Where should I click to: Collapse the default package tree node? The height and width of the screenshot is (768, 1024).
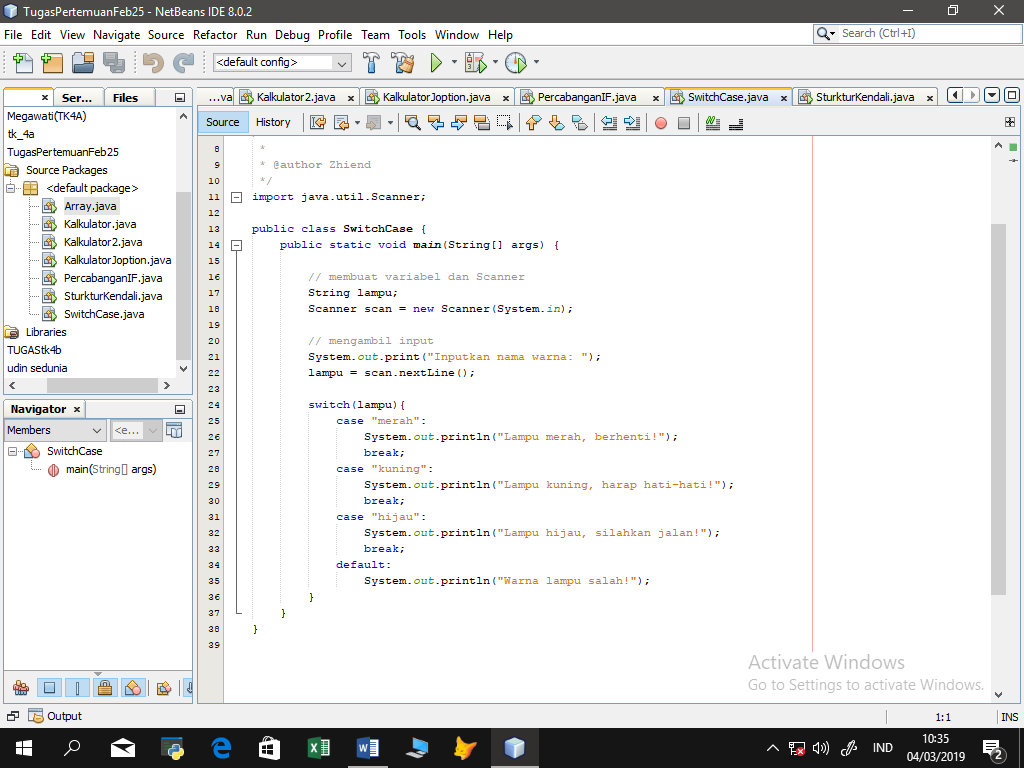point(12,188)
